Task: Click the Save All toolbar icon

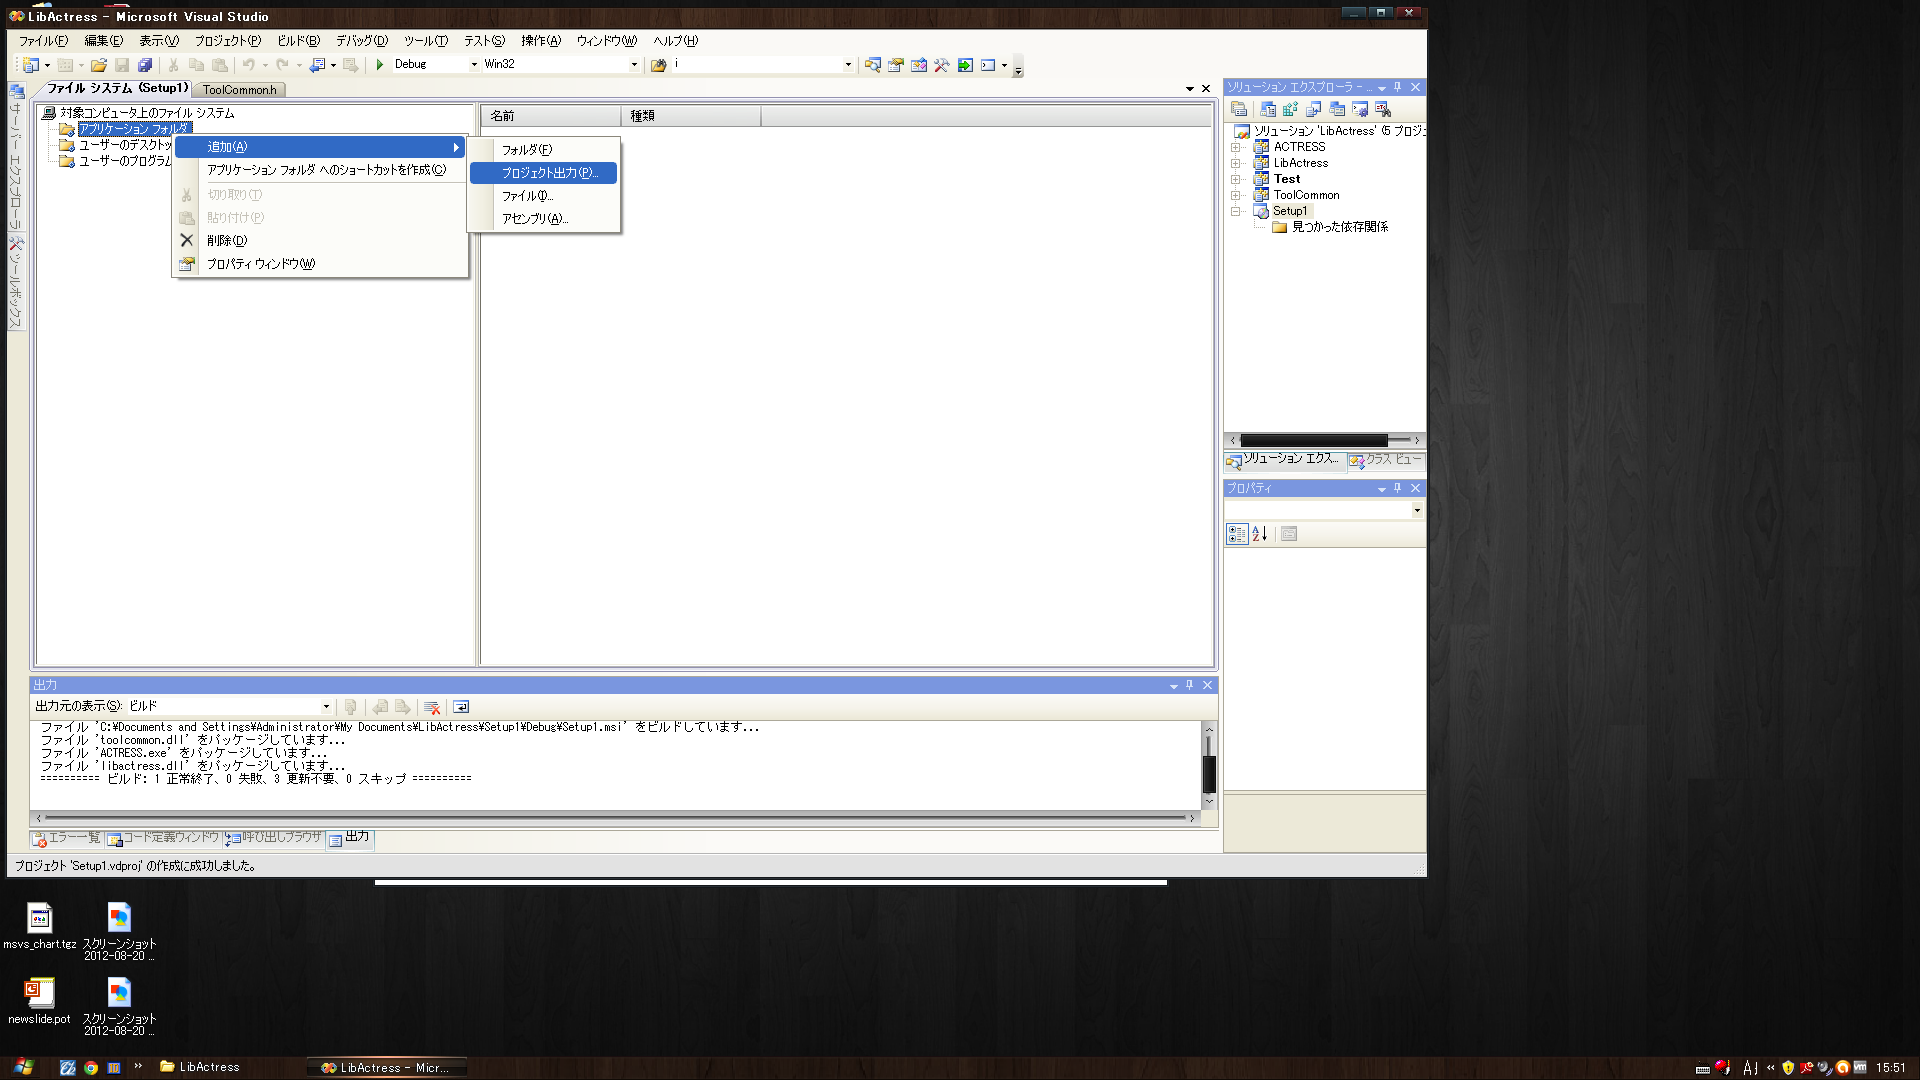Action: (x=145, y=65)
